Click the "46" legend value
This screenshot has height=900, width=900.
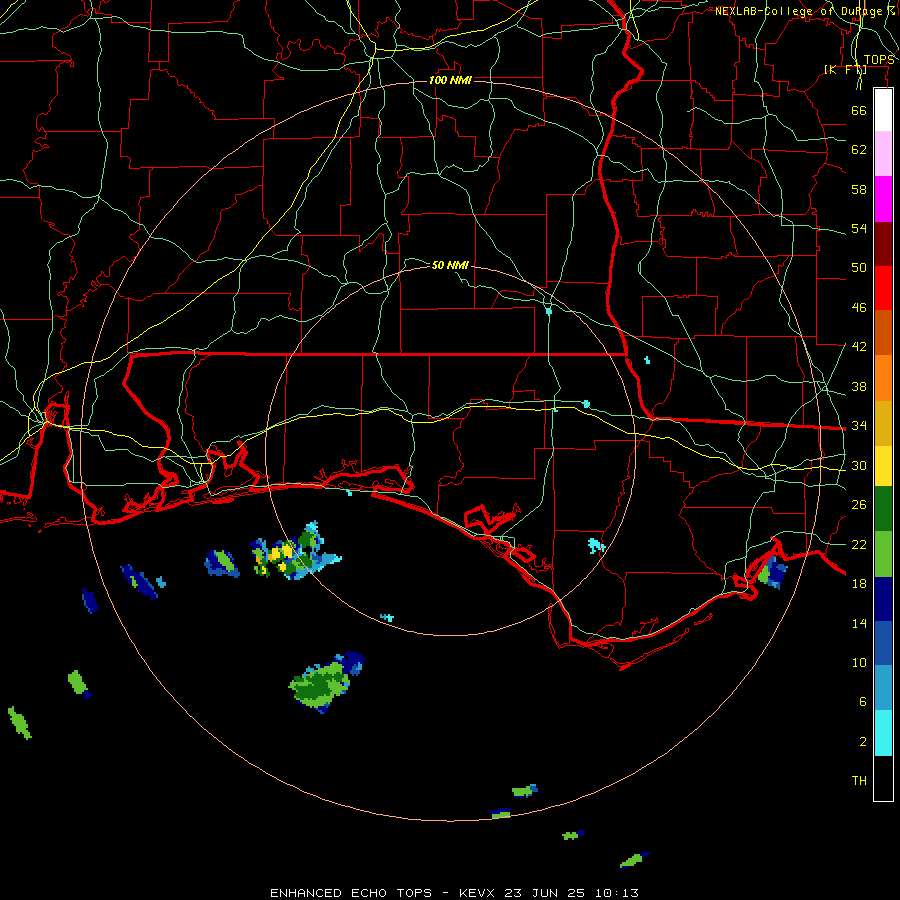[x=859, y=308]
